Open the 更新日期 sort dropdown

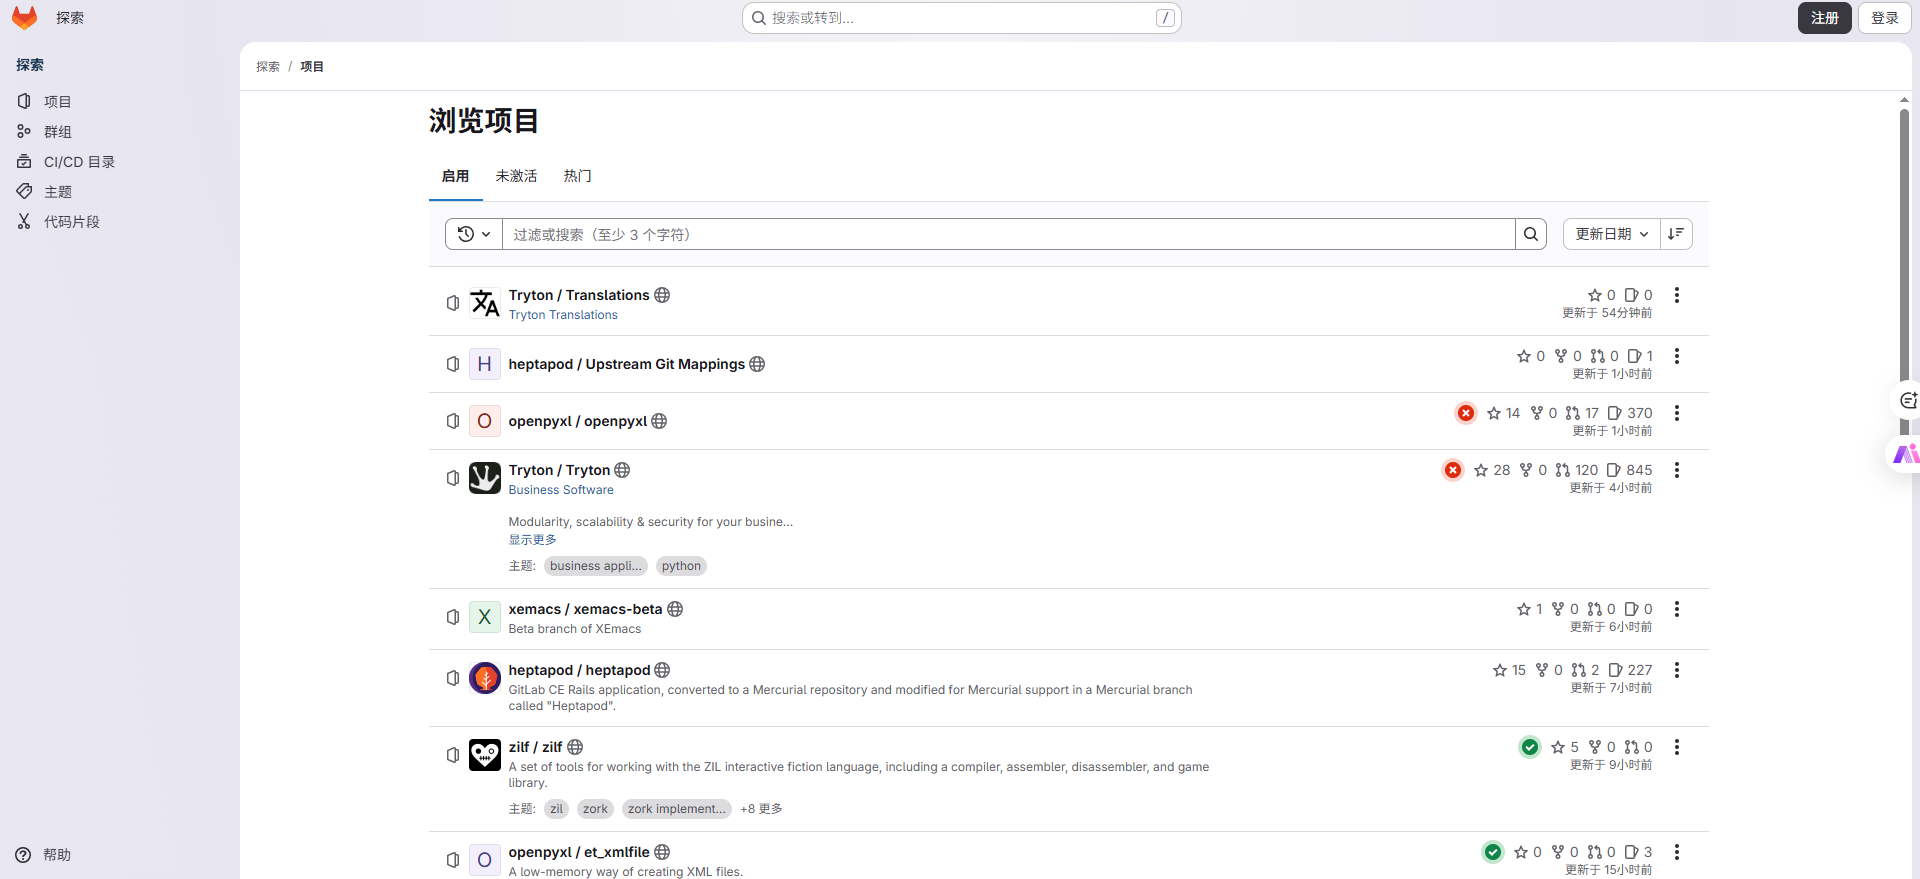point(1611,234)
